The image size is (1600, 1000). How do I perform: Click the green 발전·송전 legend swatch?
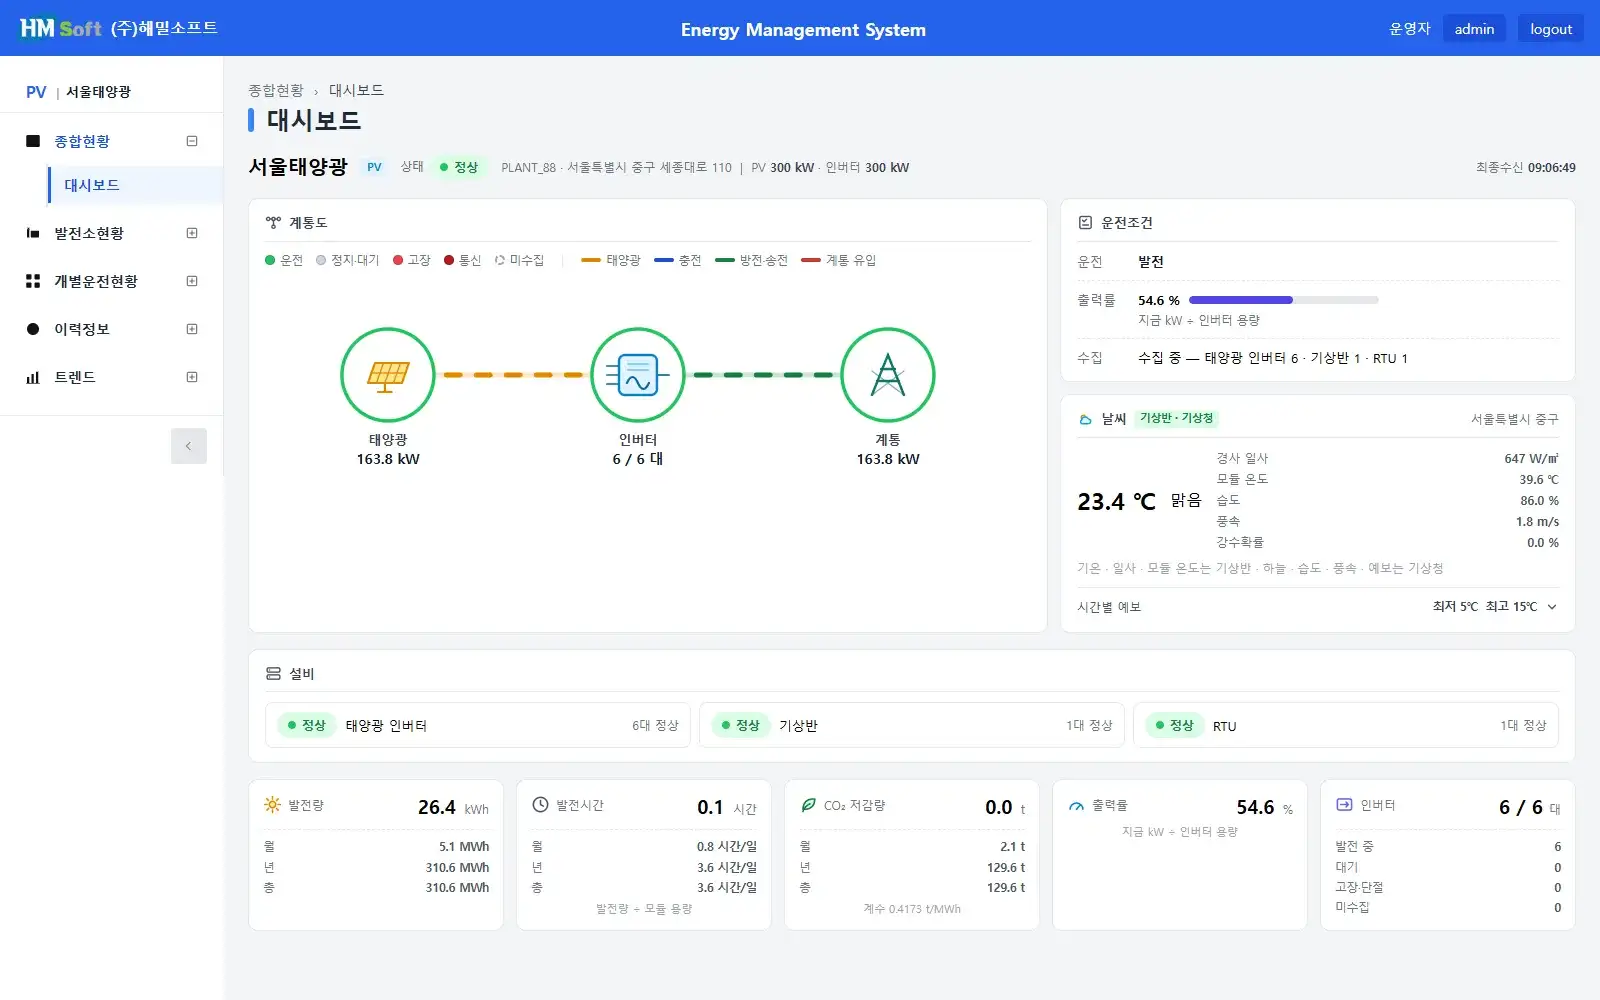(x=725, y=260)
